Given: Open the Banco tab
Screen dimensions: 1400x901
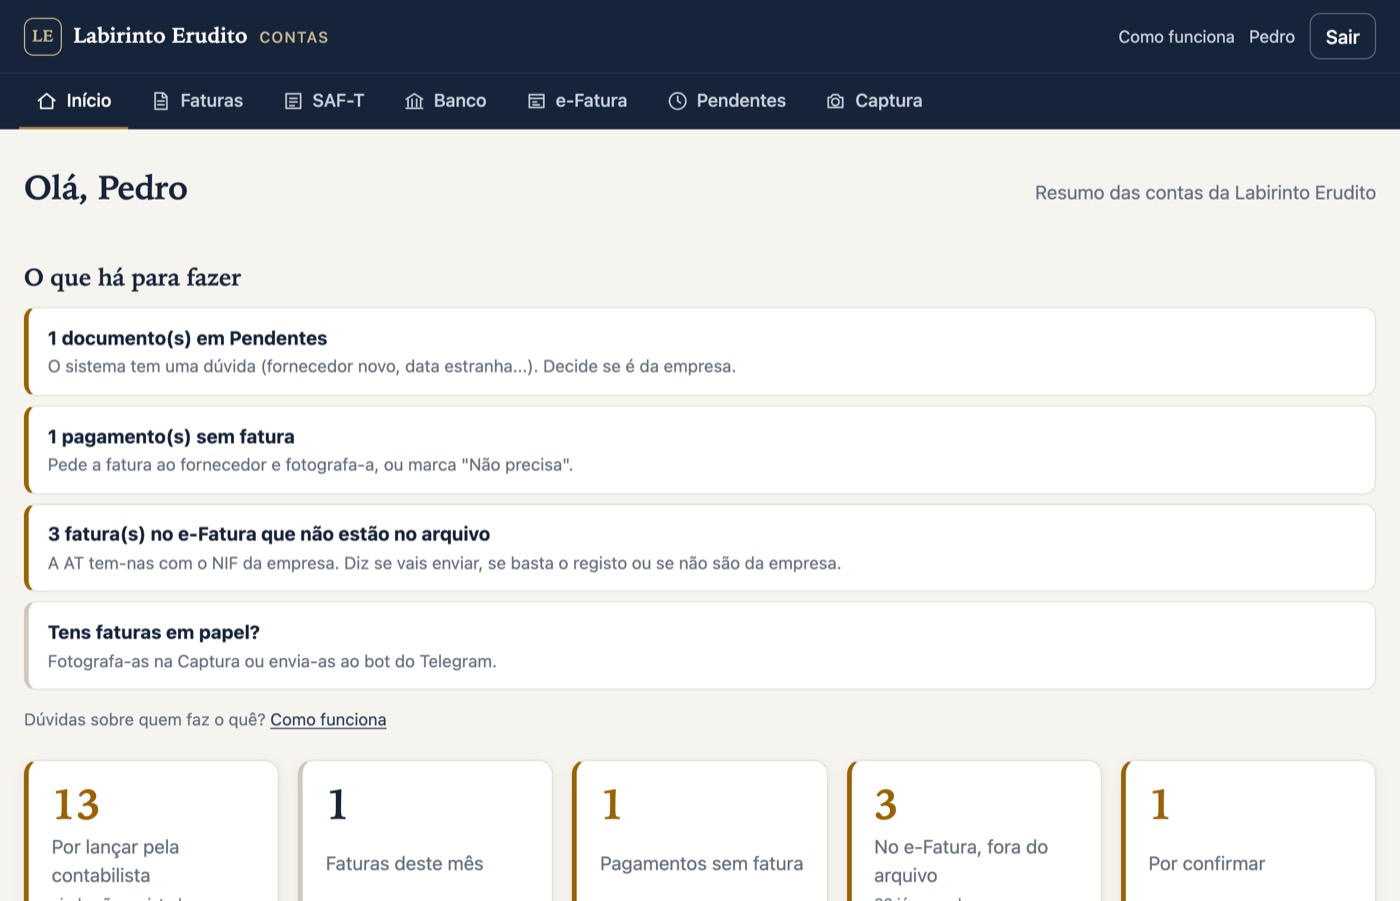Looking at the screenshot, I should (x=446, y=101).
